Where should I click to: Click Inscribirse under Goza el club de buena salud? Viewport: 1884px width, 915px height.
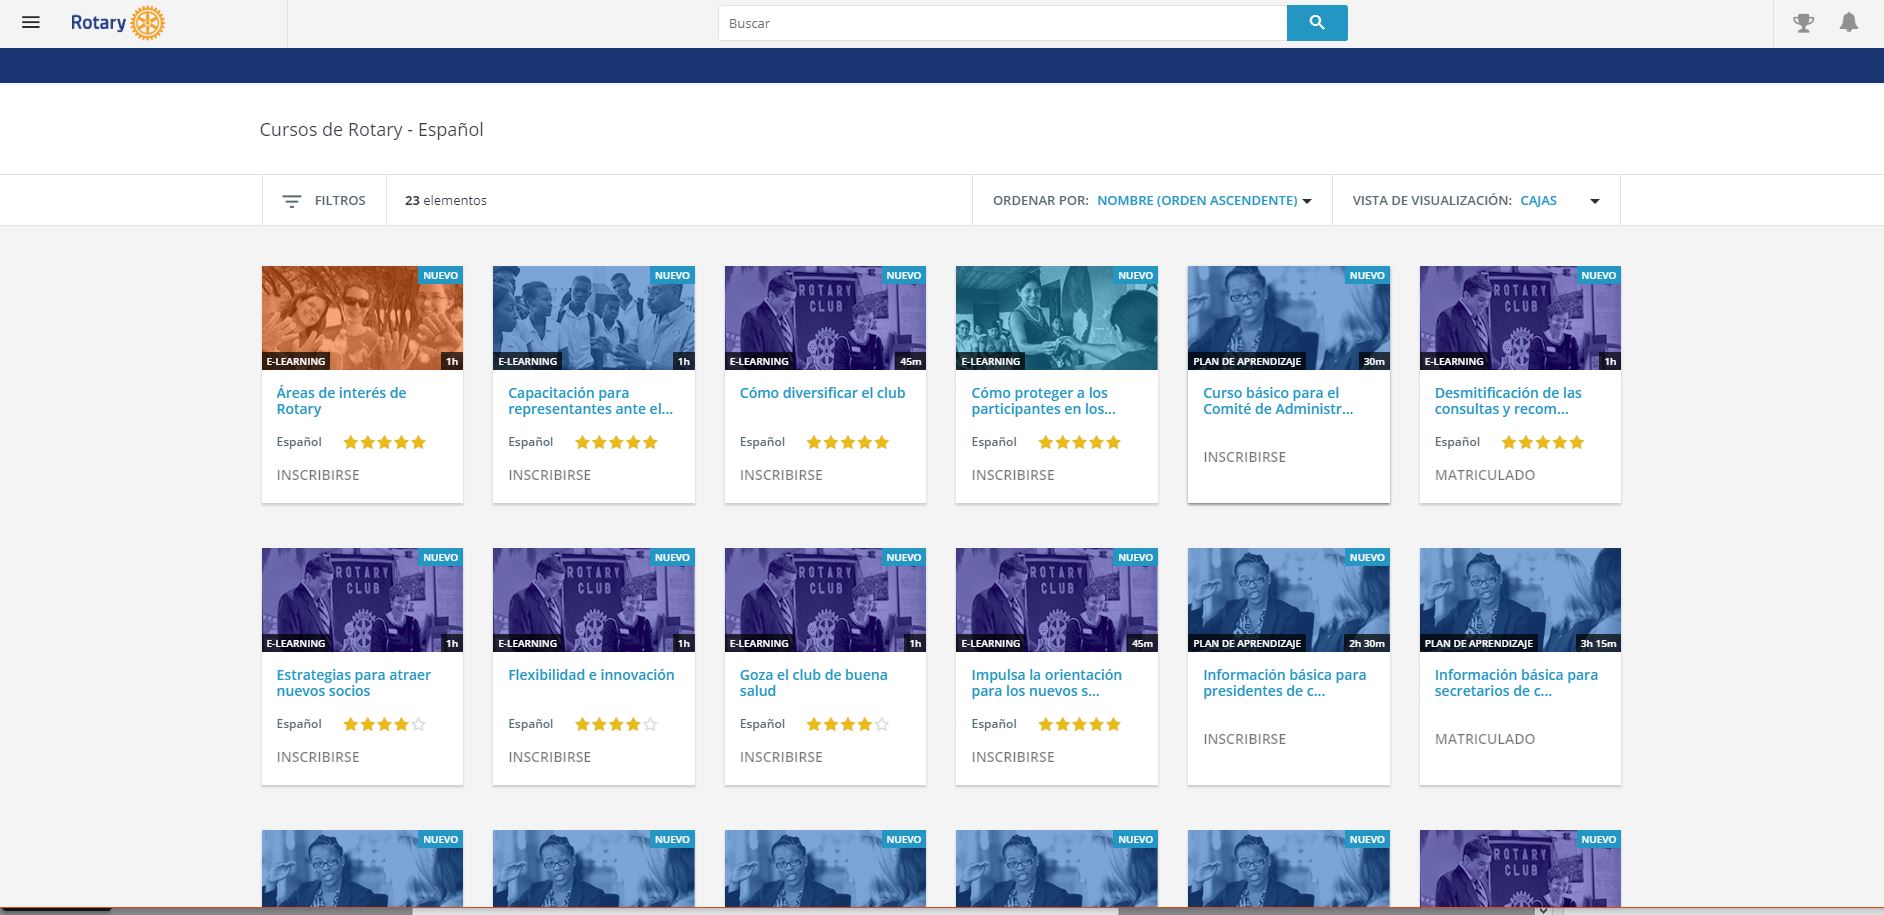pyautogui.click(x=781, y=757)
